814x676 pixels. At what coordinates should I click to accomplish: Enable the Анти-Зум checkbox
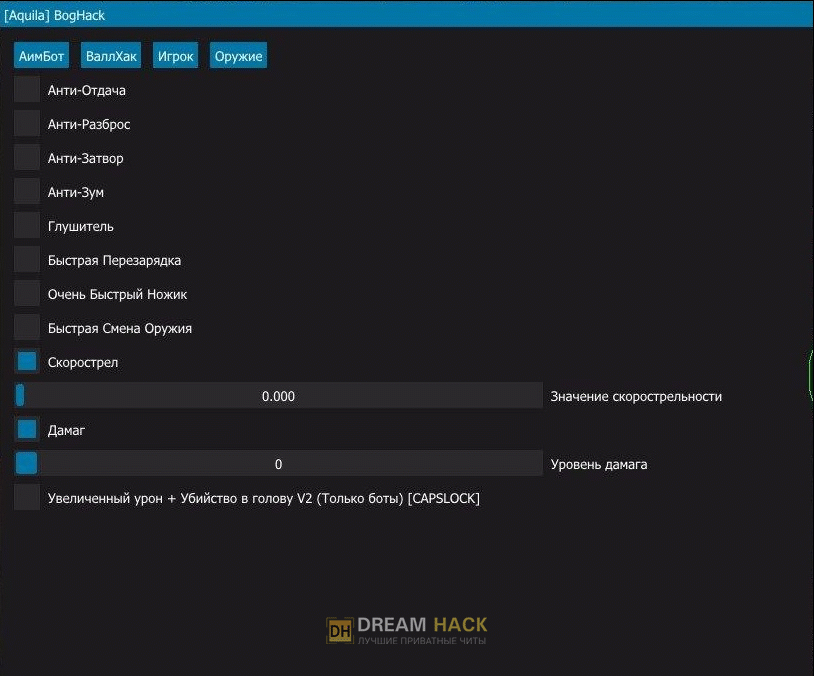click(27, 192)
